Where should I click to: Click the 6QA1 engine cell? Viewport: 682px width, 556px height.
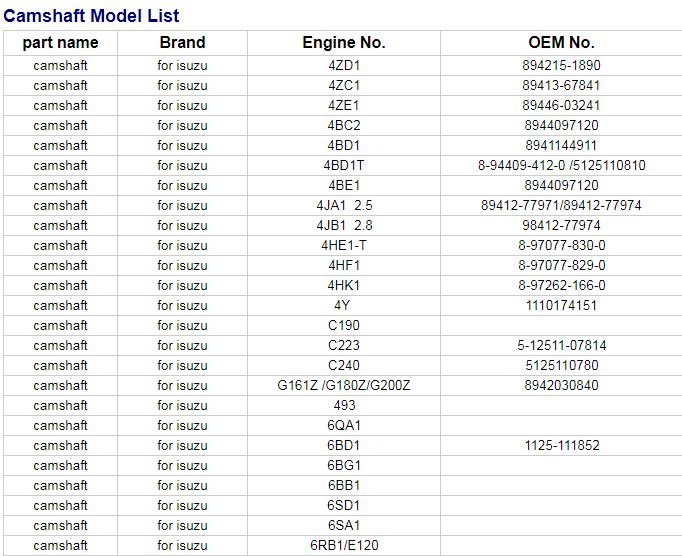(344, 426)
